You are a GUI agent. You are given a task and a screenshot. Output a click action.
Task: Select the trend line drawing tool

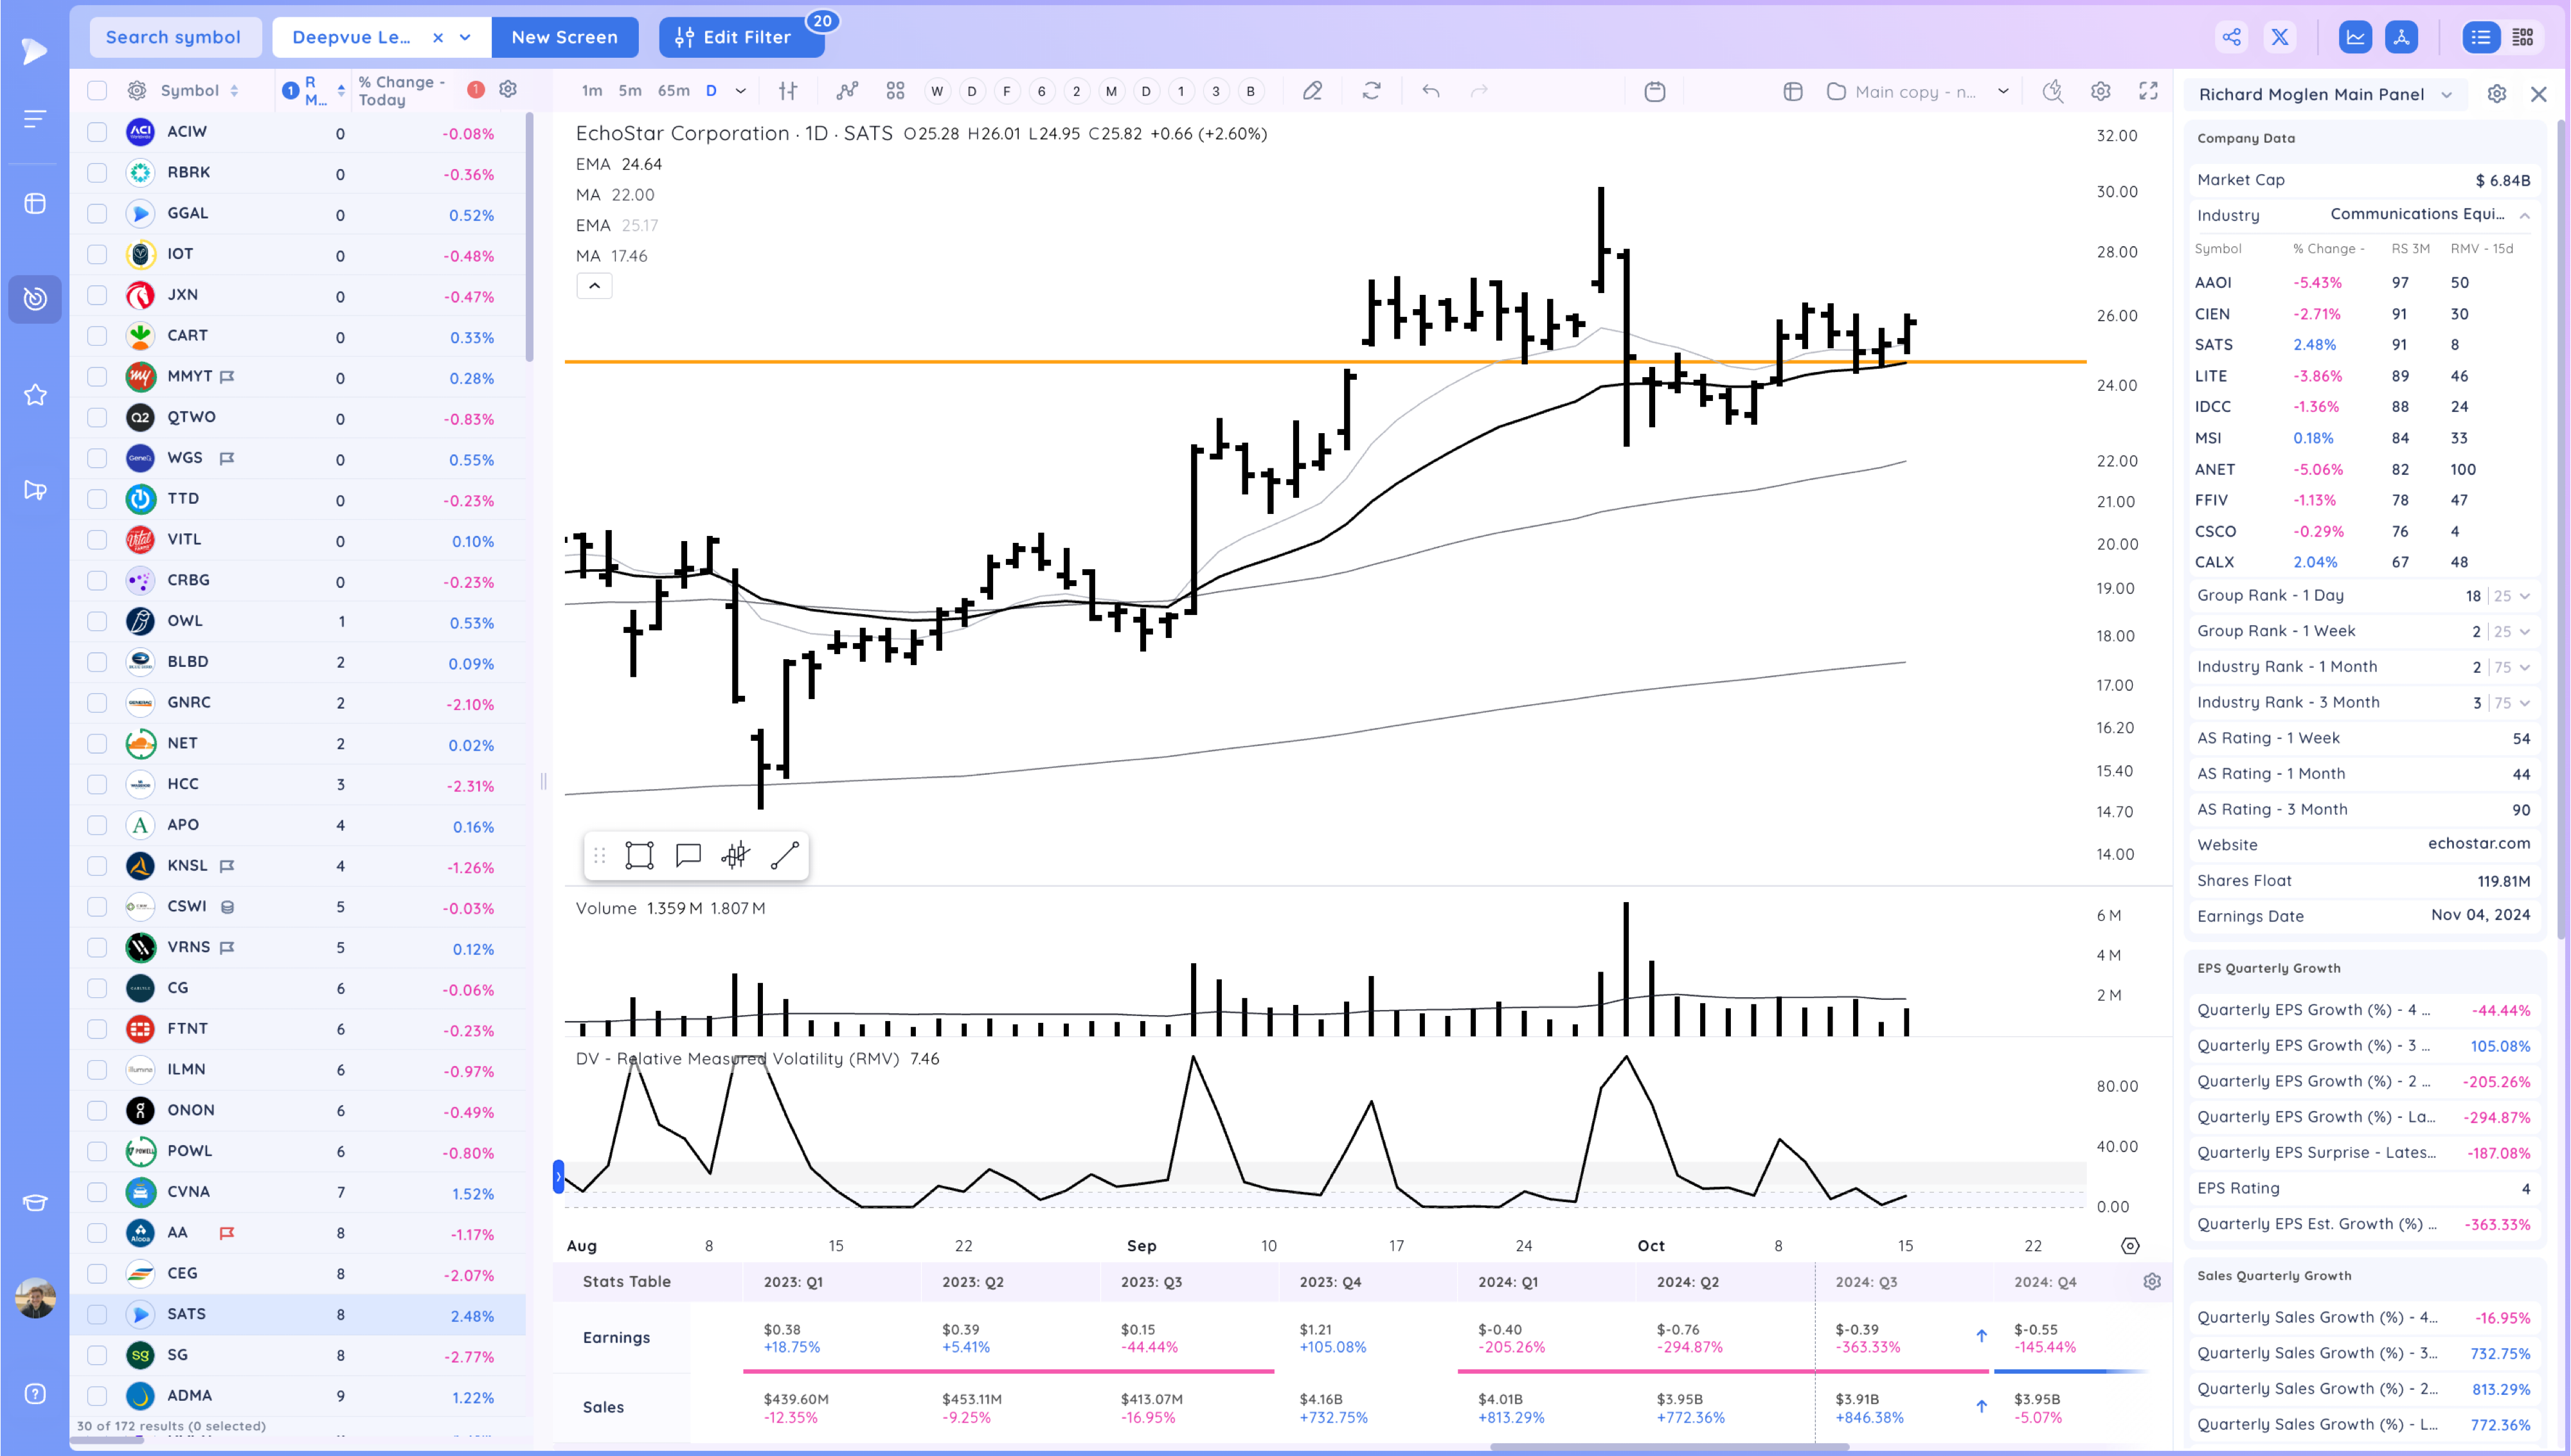pyautogui.click(x=785, y=855)
